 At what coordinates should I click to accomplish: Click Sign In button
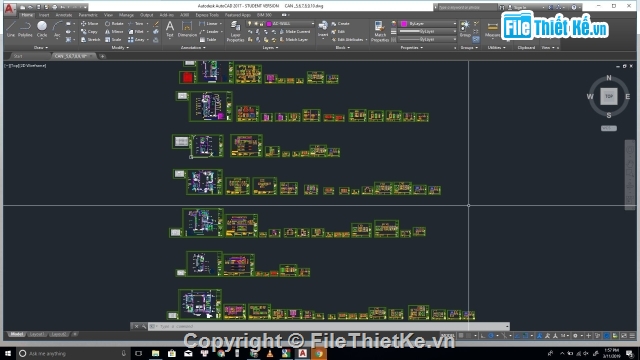pyautogui.click(x=517, y=7)
